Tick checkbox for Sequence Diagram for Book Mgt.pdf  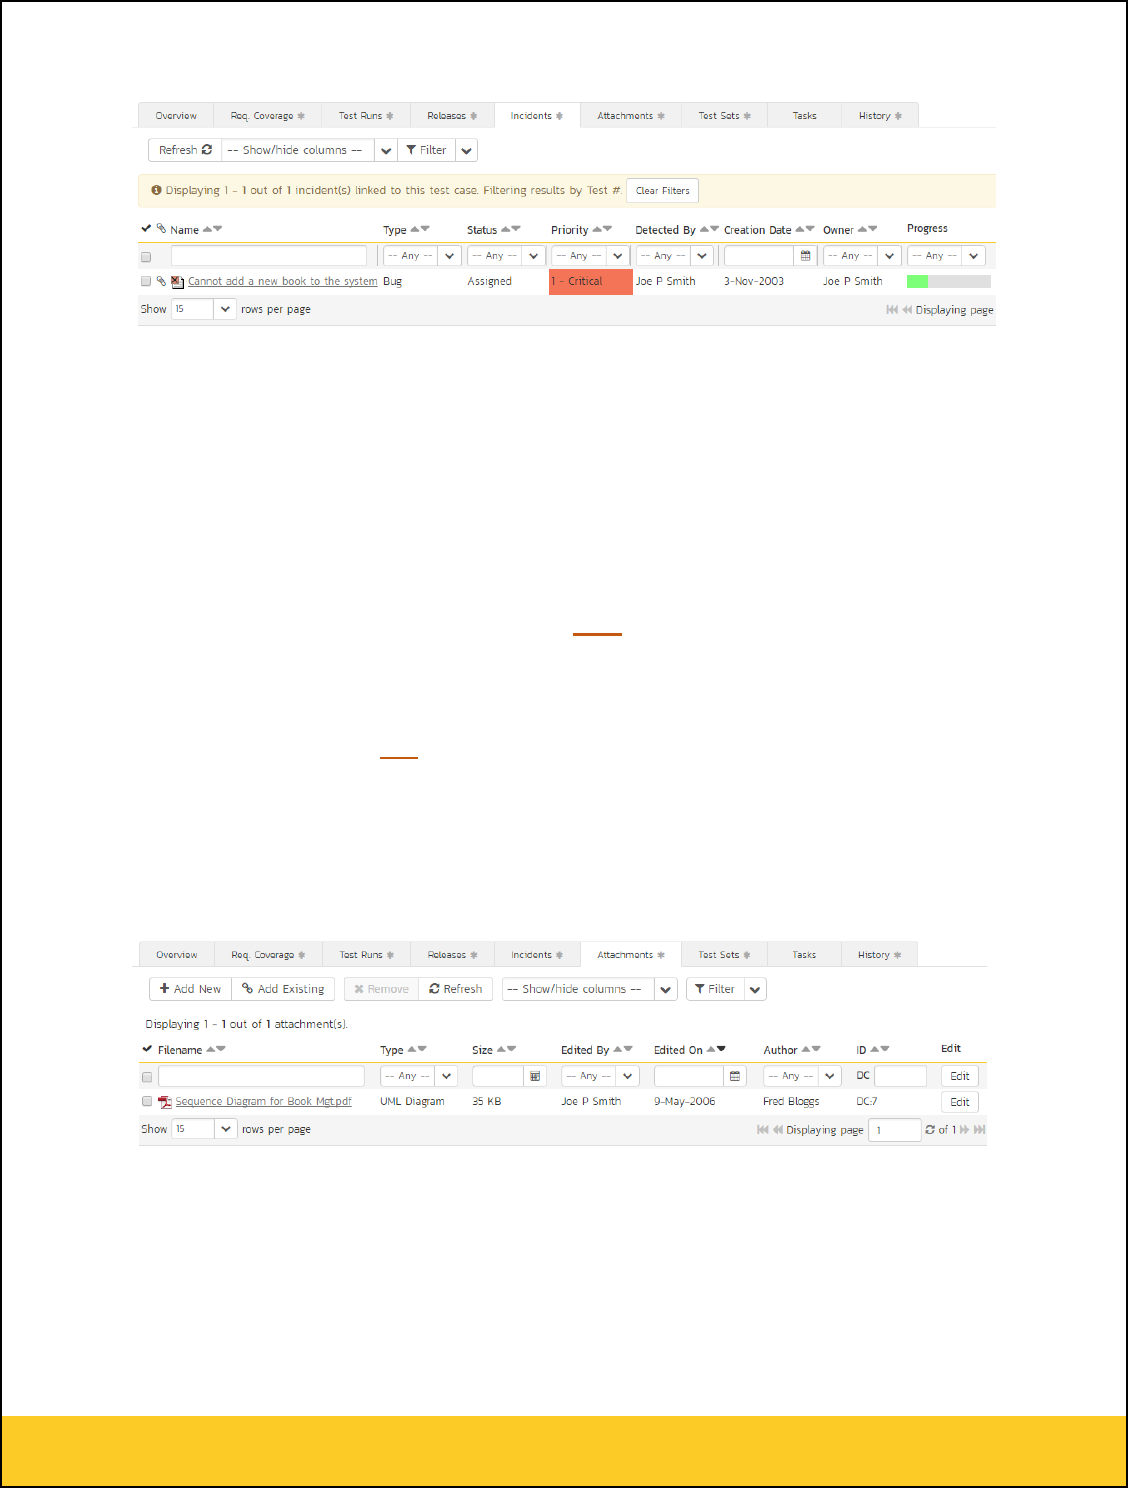coord(147,1101)
